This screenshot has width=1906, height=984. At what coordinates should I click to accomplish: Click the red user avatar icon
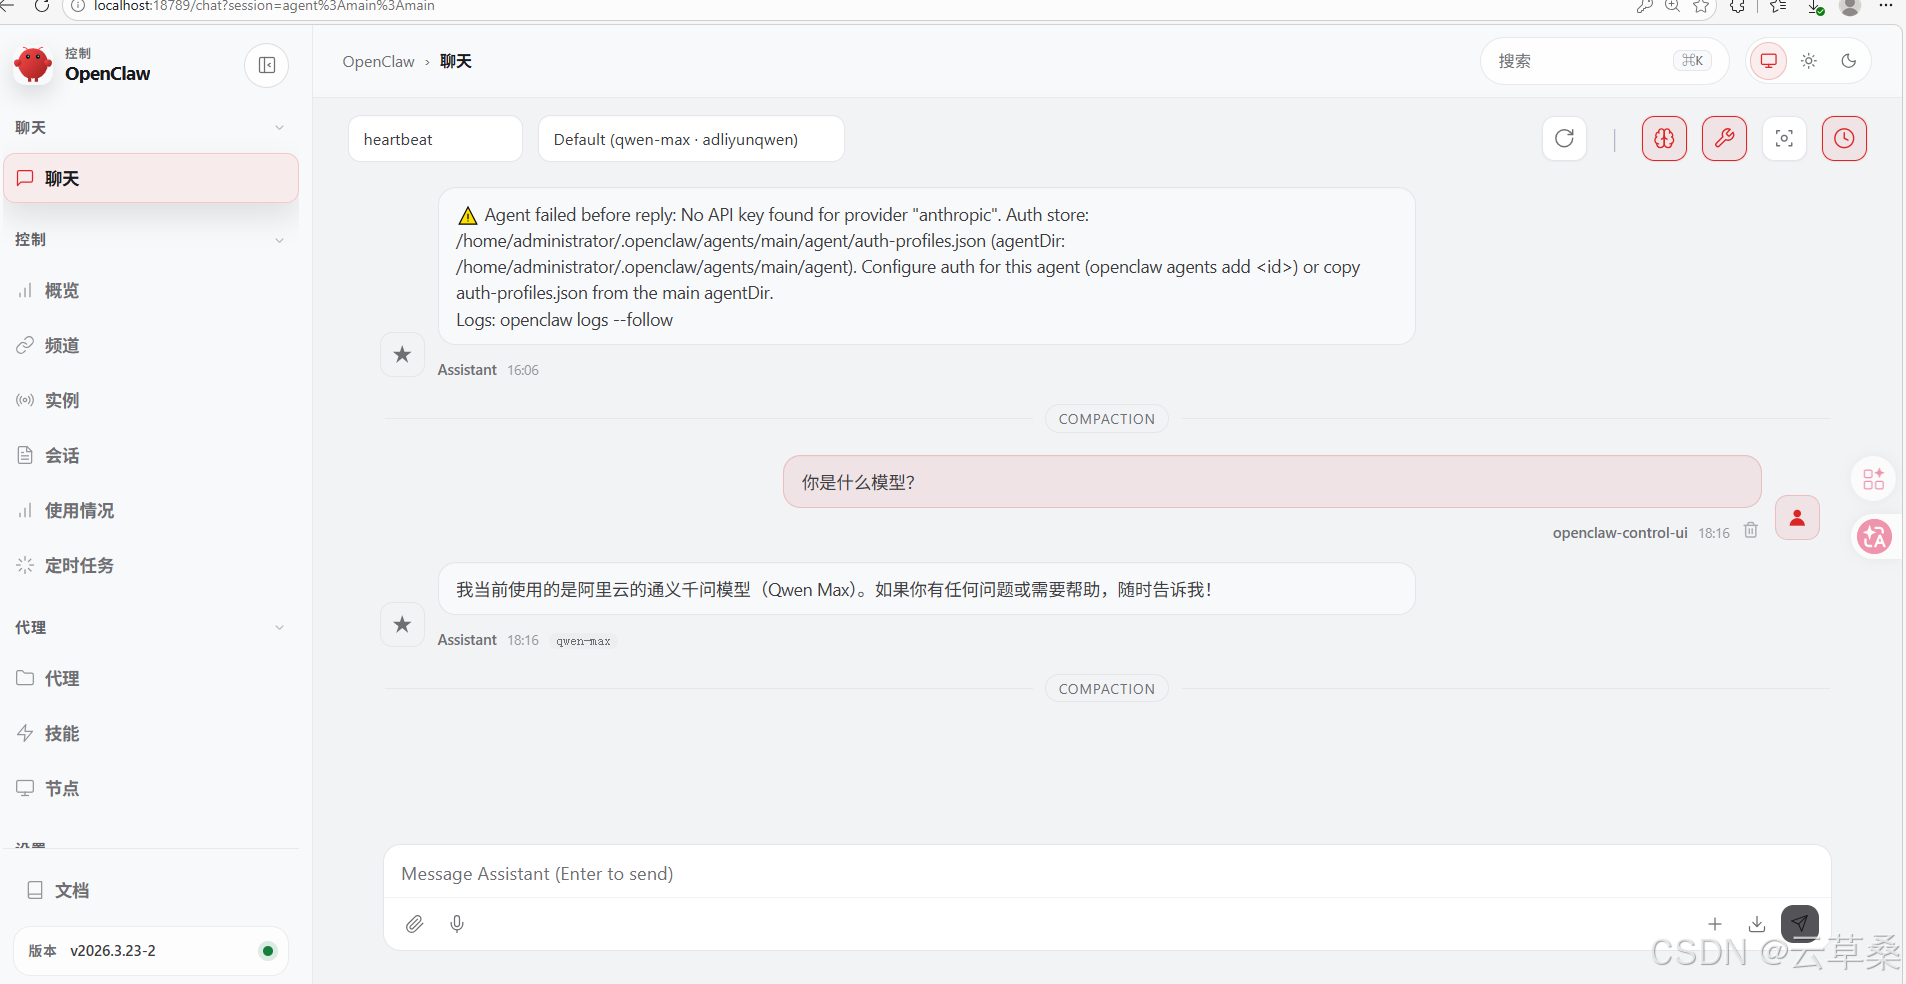[x=1797, y=518]
